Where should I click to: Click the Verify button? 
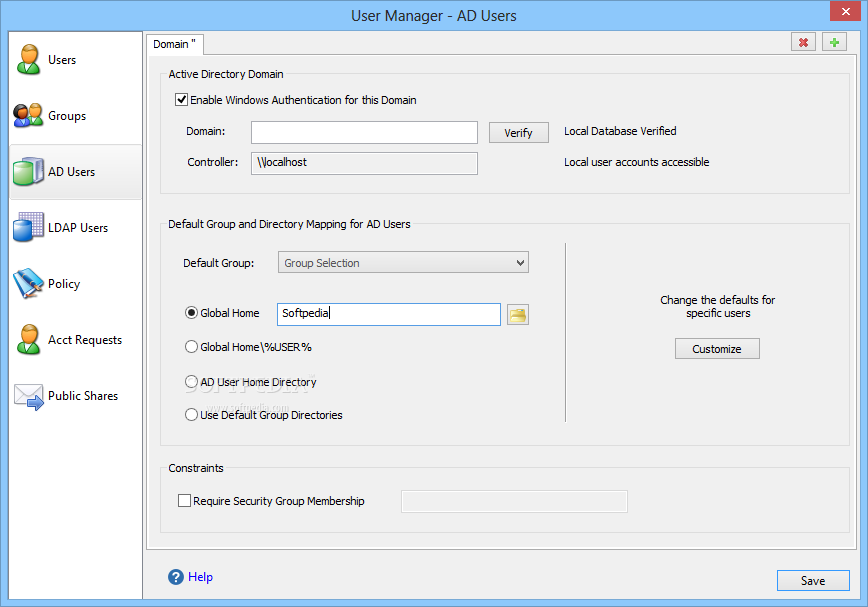click(x=518, y=133)
